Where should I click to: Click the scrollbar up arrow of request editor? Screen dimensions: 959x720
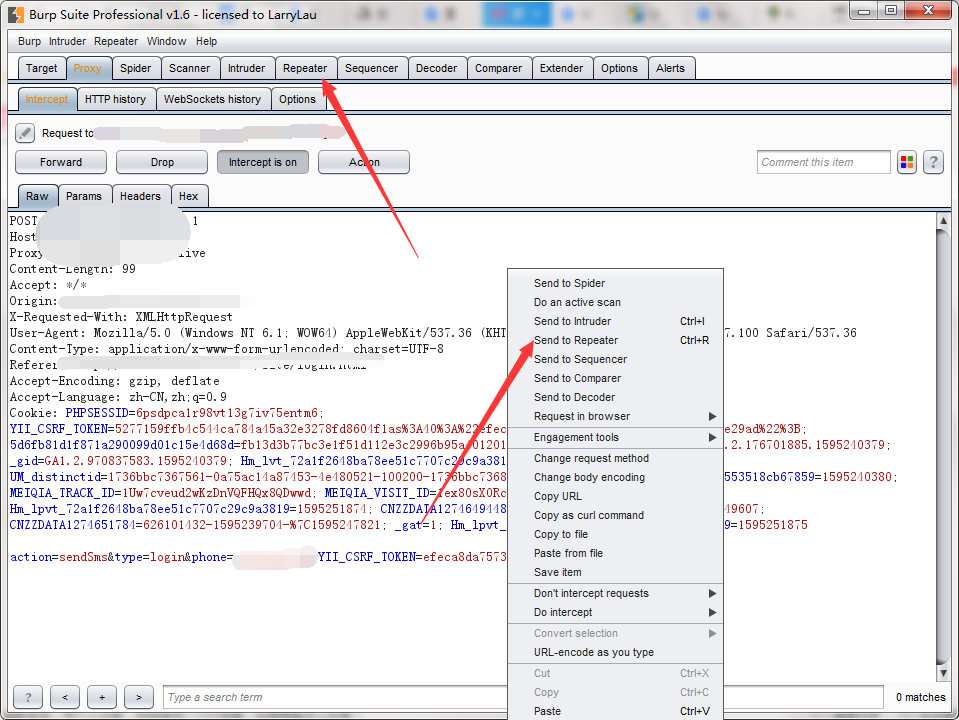click(x=943, y=220)
